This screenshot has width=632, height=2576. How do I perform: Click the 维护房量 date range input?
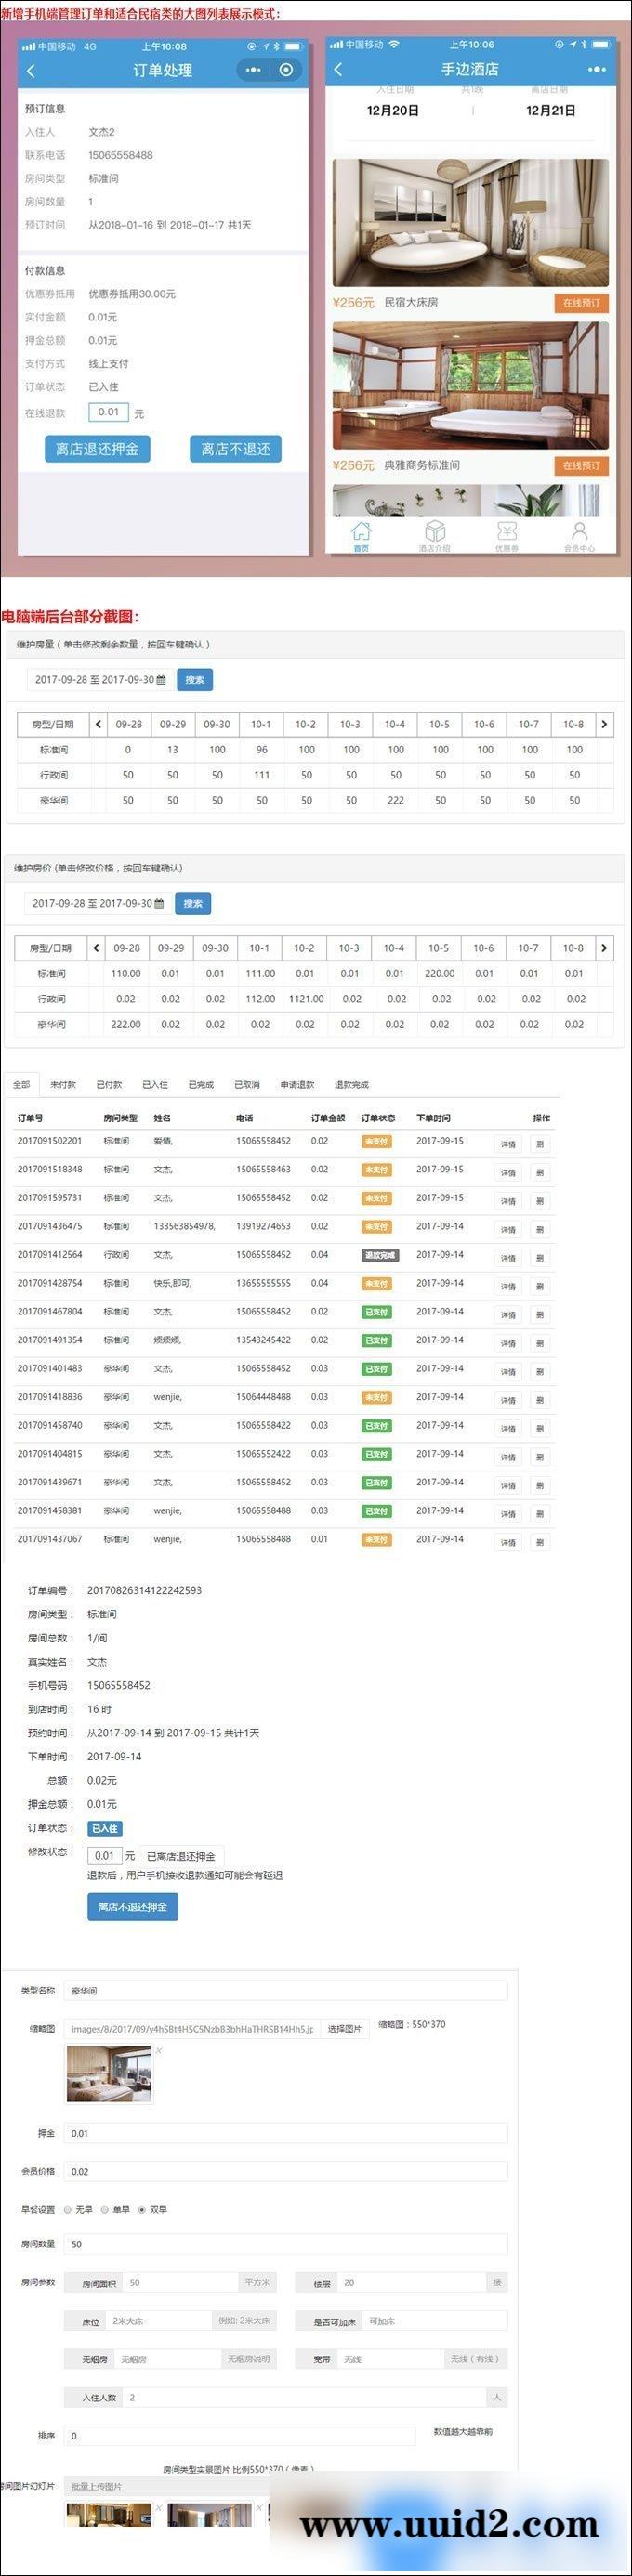(x=100, y=680)
